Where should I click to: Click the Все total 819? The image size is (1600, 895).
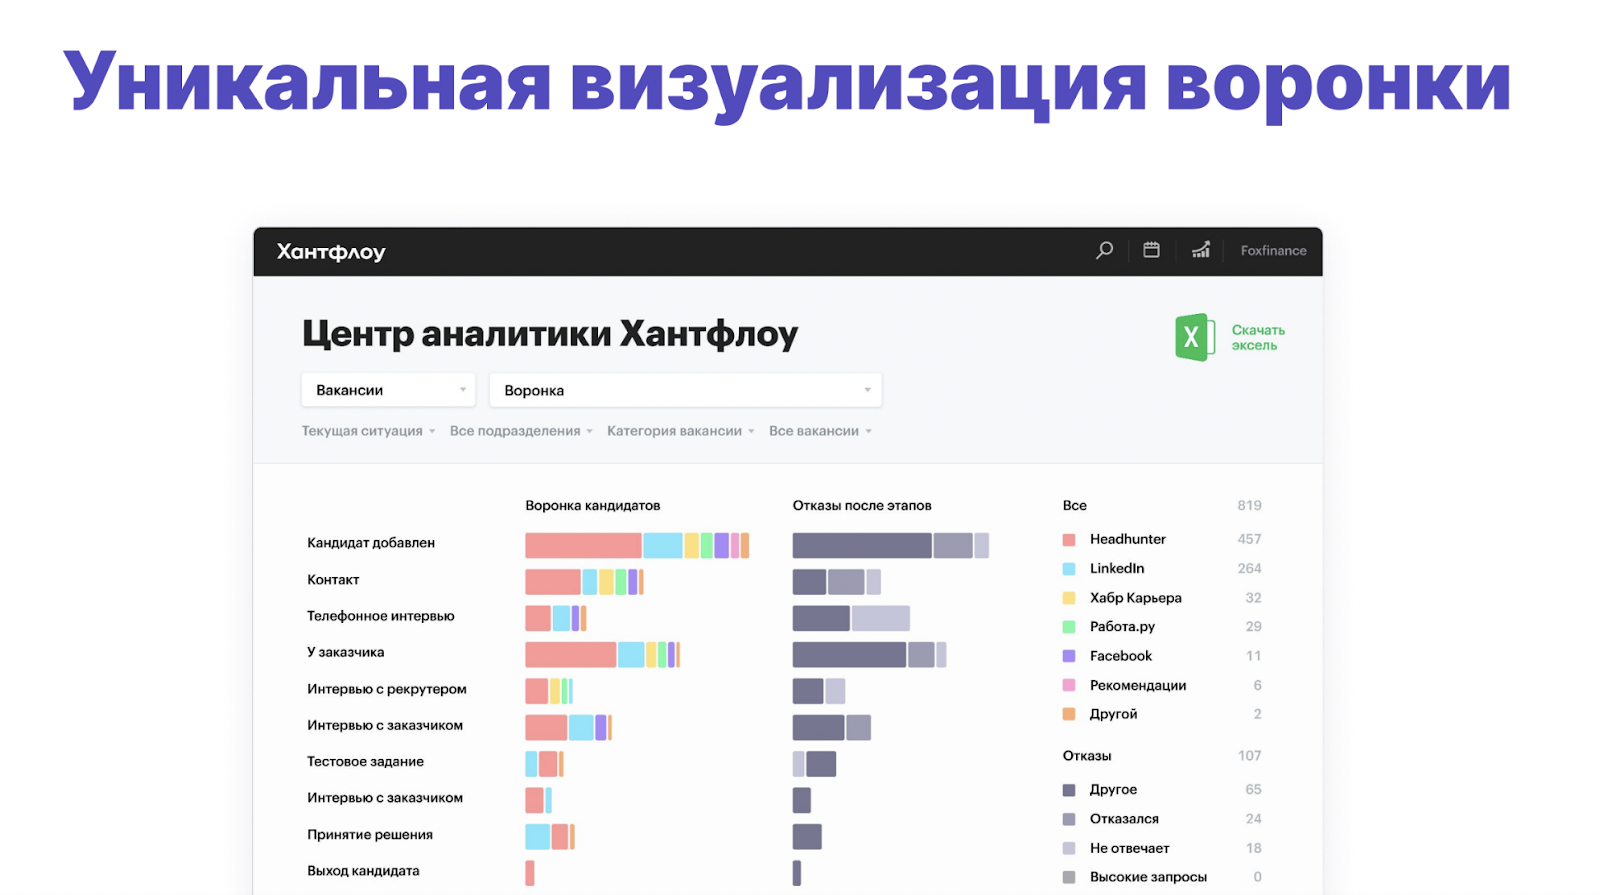(1249, 506)
